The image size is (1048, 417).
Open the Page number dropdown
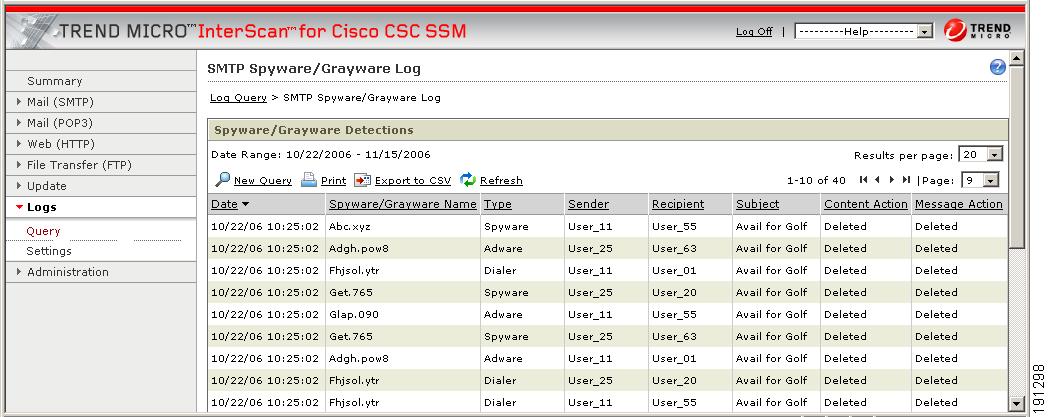[980, 180]
